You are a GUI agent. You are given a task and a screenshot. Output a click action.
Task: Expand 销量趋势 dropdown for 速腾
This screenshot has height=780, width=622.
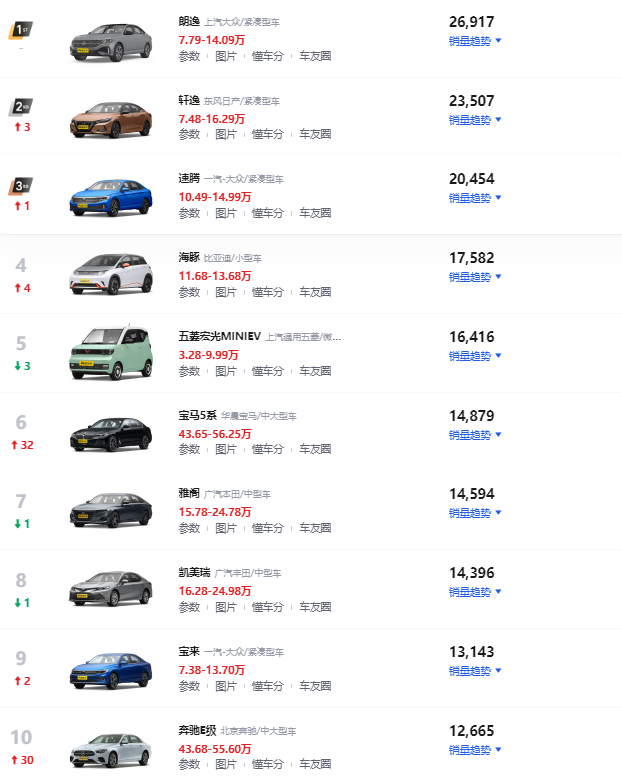point(474,198)
